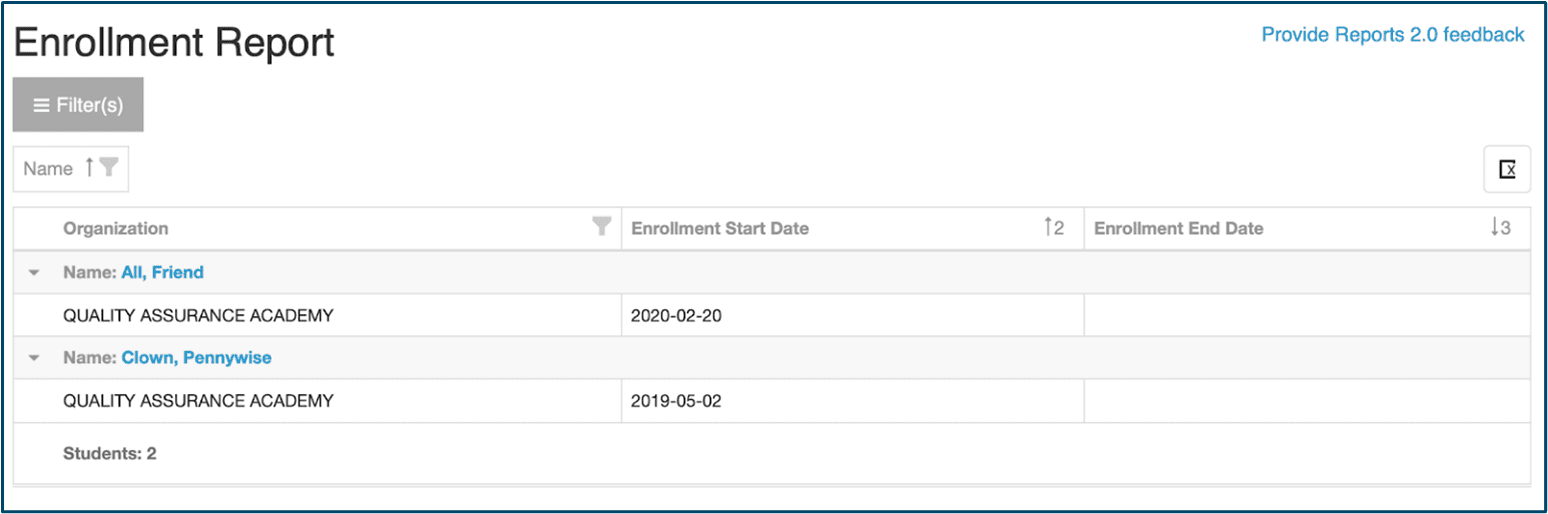The image size is (1548, 514).
Task: Click Quality Assurance Academy under All, Friend
Action: click(x=198, y=316)
